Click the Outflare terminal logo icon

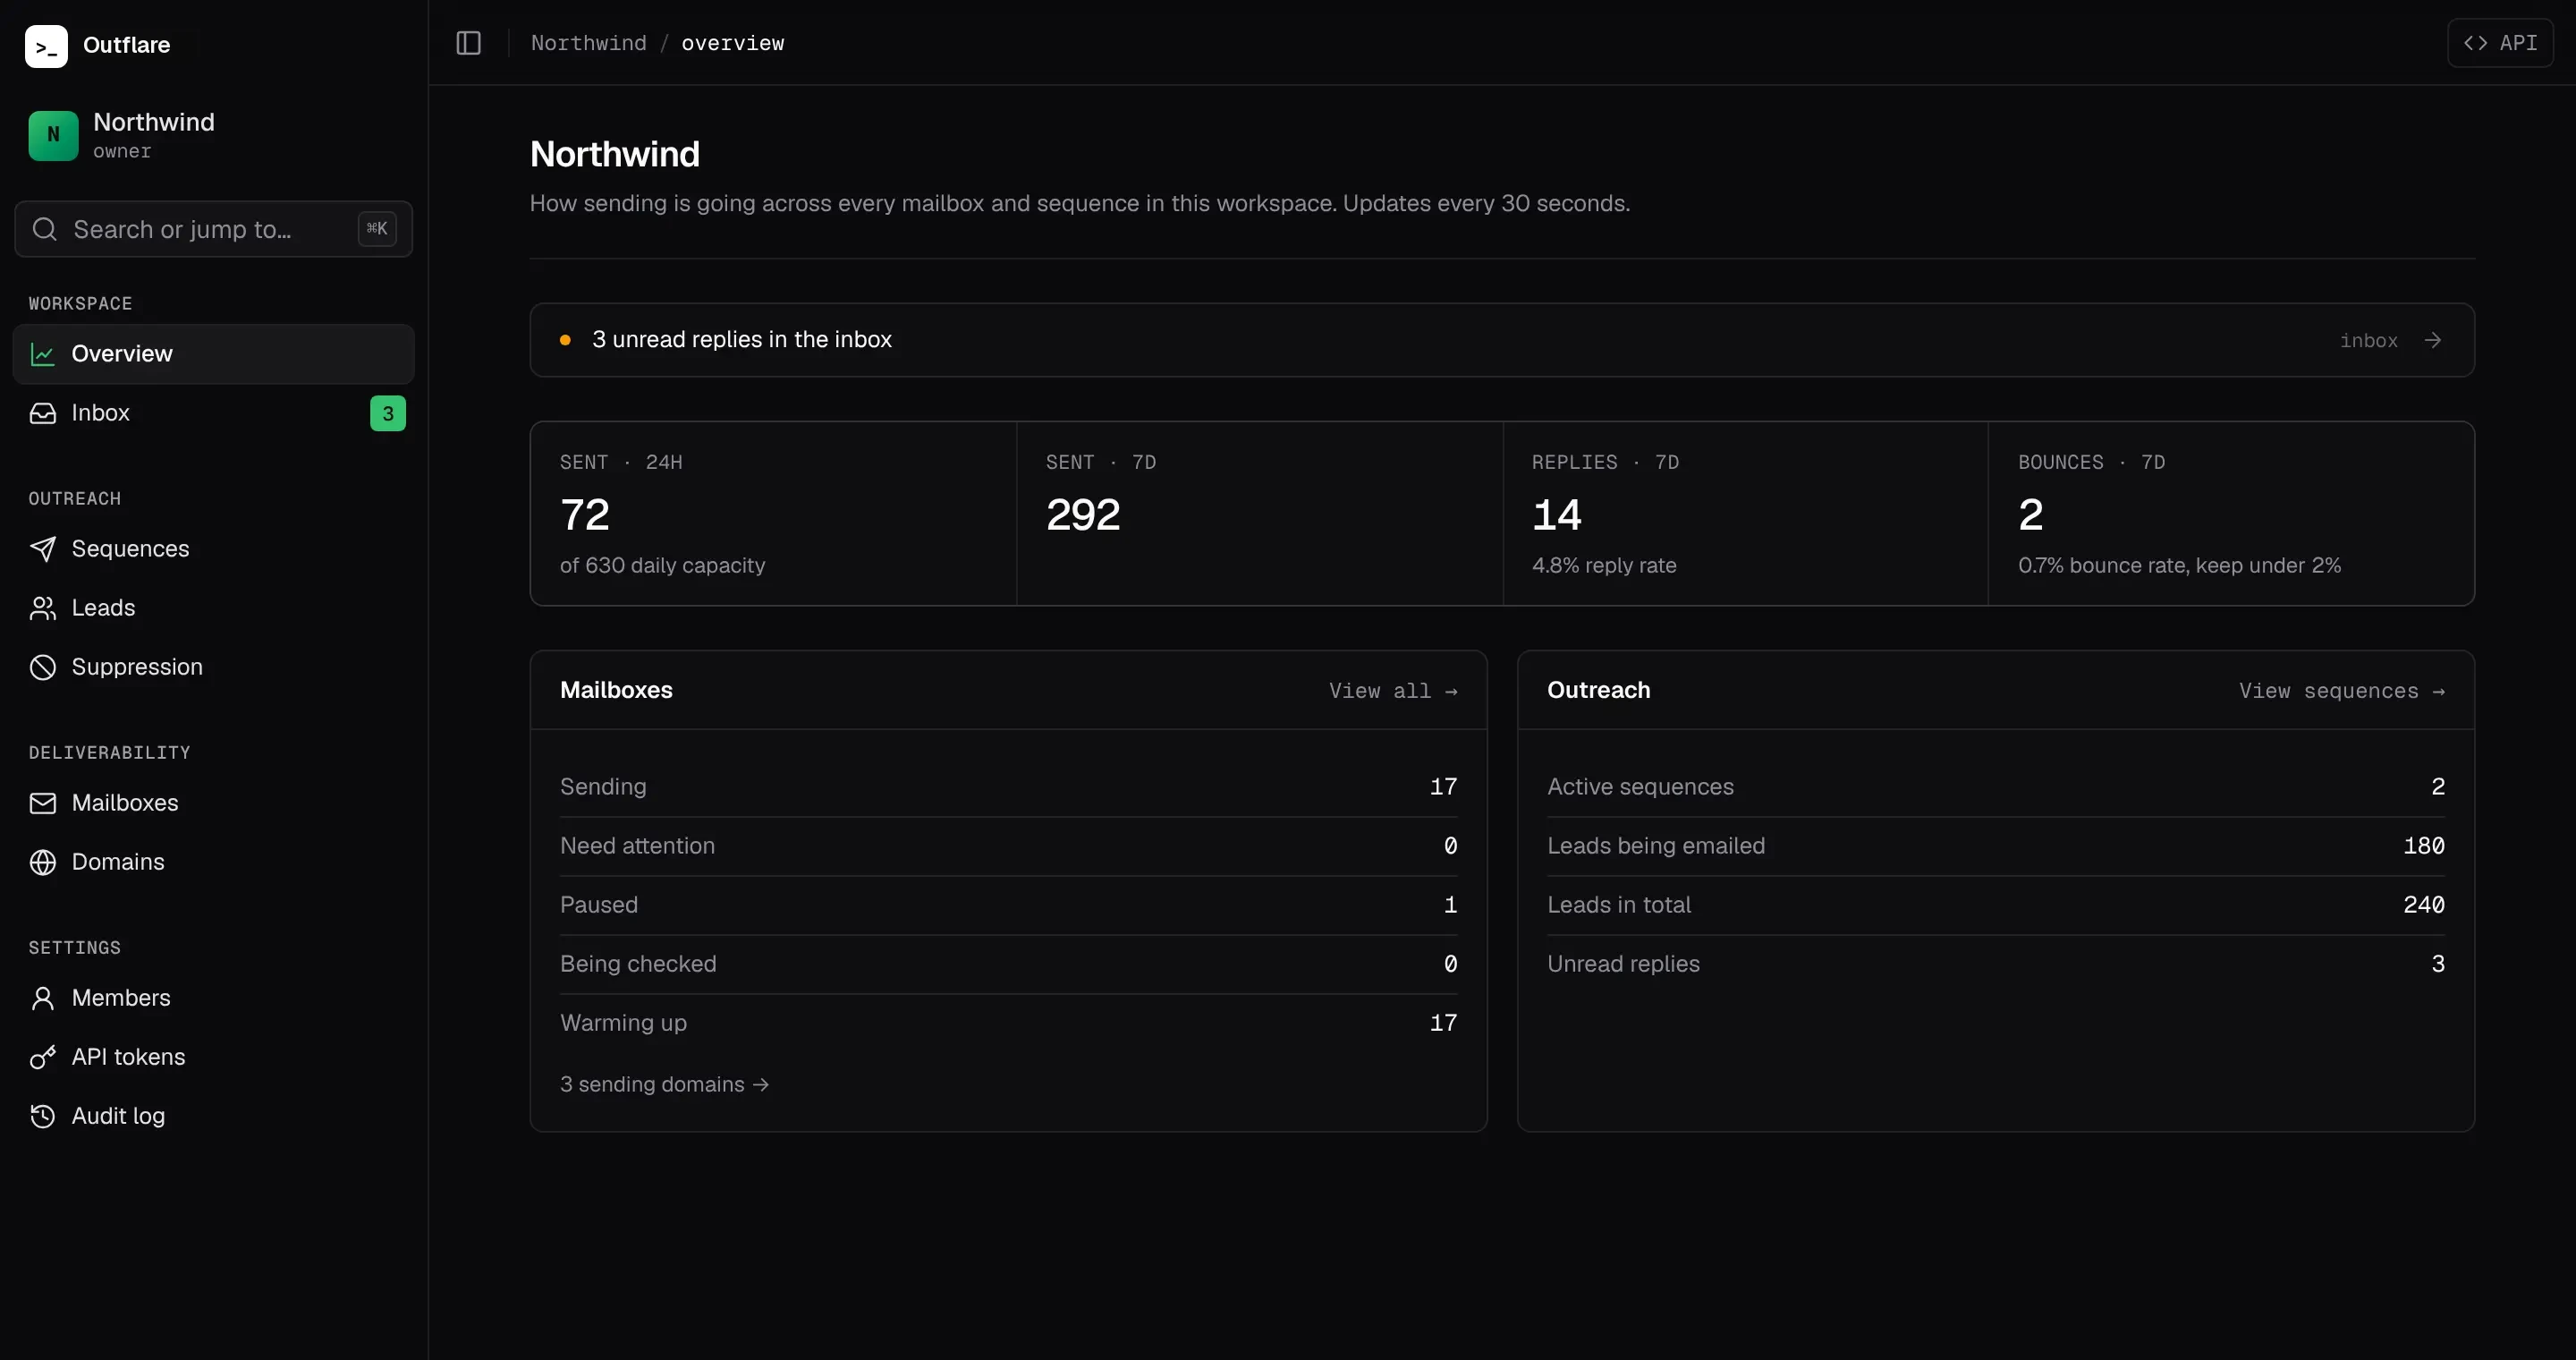click(46, 46)
